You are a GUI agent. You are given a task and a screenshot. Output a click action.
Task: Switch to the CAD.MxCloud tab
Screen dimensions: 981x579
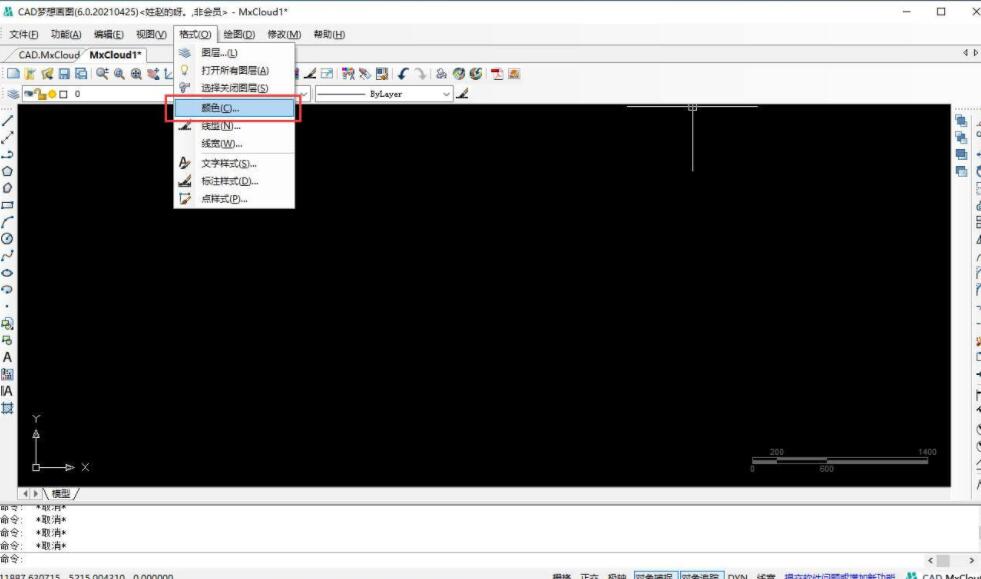(x=48, y=55)
